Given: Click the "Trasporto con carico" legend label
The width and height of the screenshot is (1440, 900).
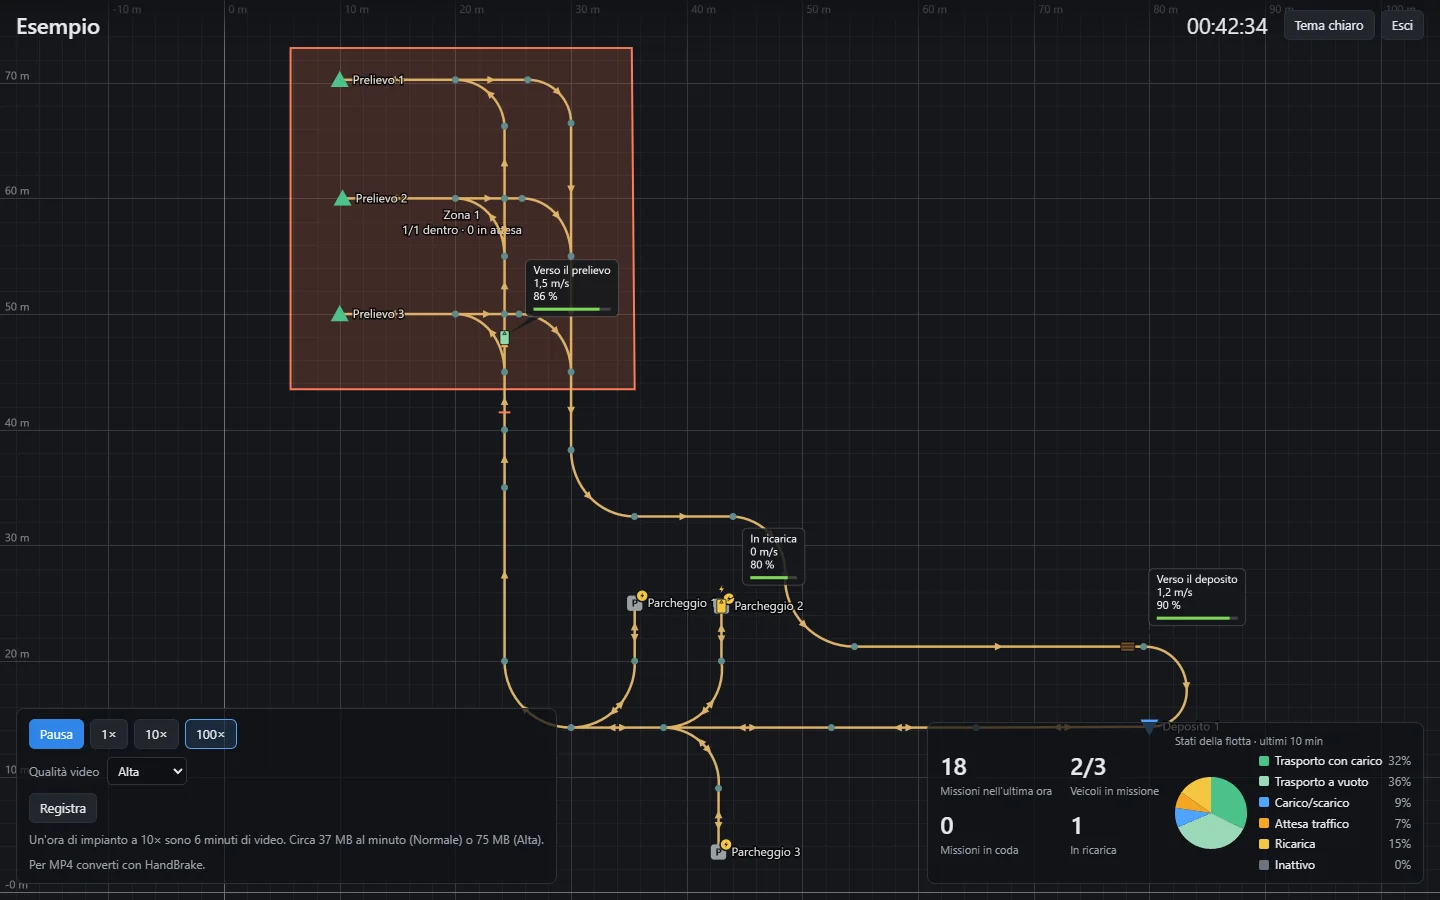Looking at the screenshot, I should pyautogui.click(x=1328, y=761).
